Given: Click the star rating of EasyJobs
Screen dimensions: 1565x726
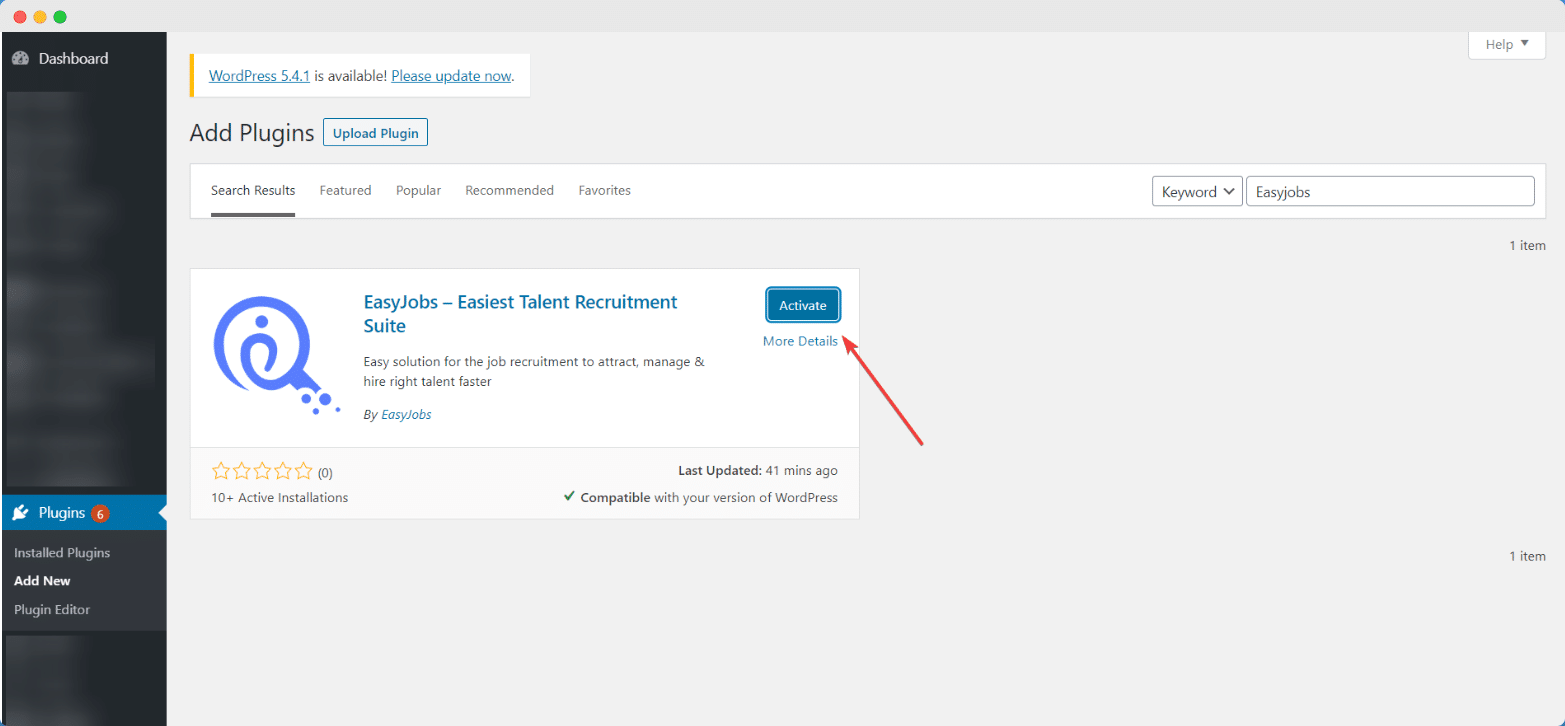Looking at the screenshot, I should coord(262,472).
